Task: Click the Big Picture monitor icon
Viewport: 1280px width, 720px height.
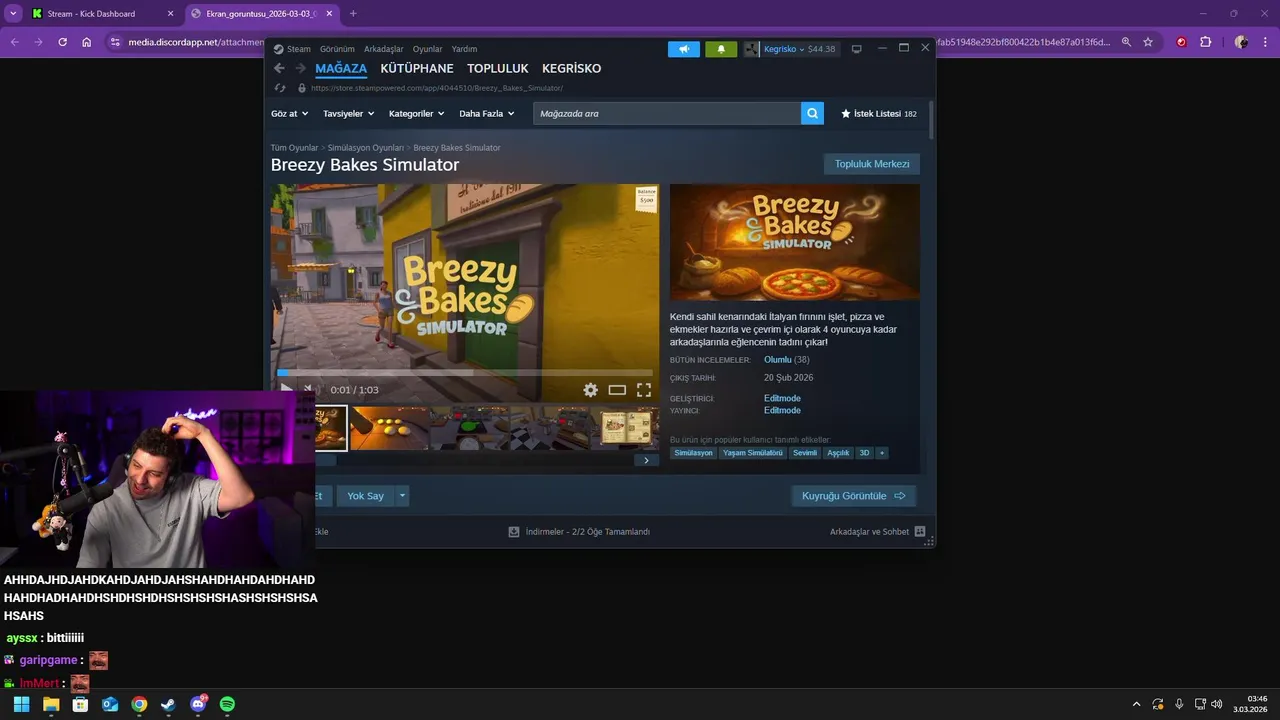Action: (x=856, y=49)
